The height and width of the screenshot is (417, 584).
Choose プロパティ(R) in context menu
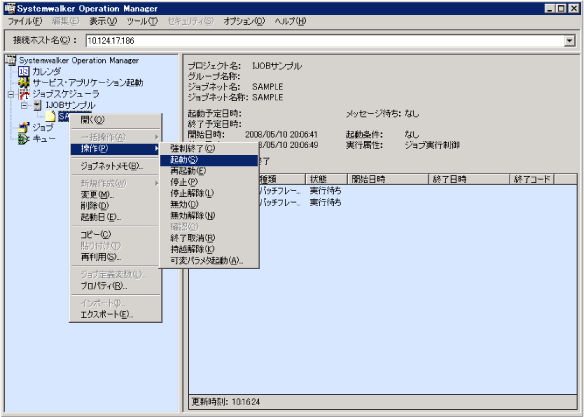tap(116, 286)
